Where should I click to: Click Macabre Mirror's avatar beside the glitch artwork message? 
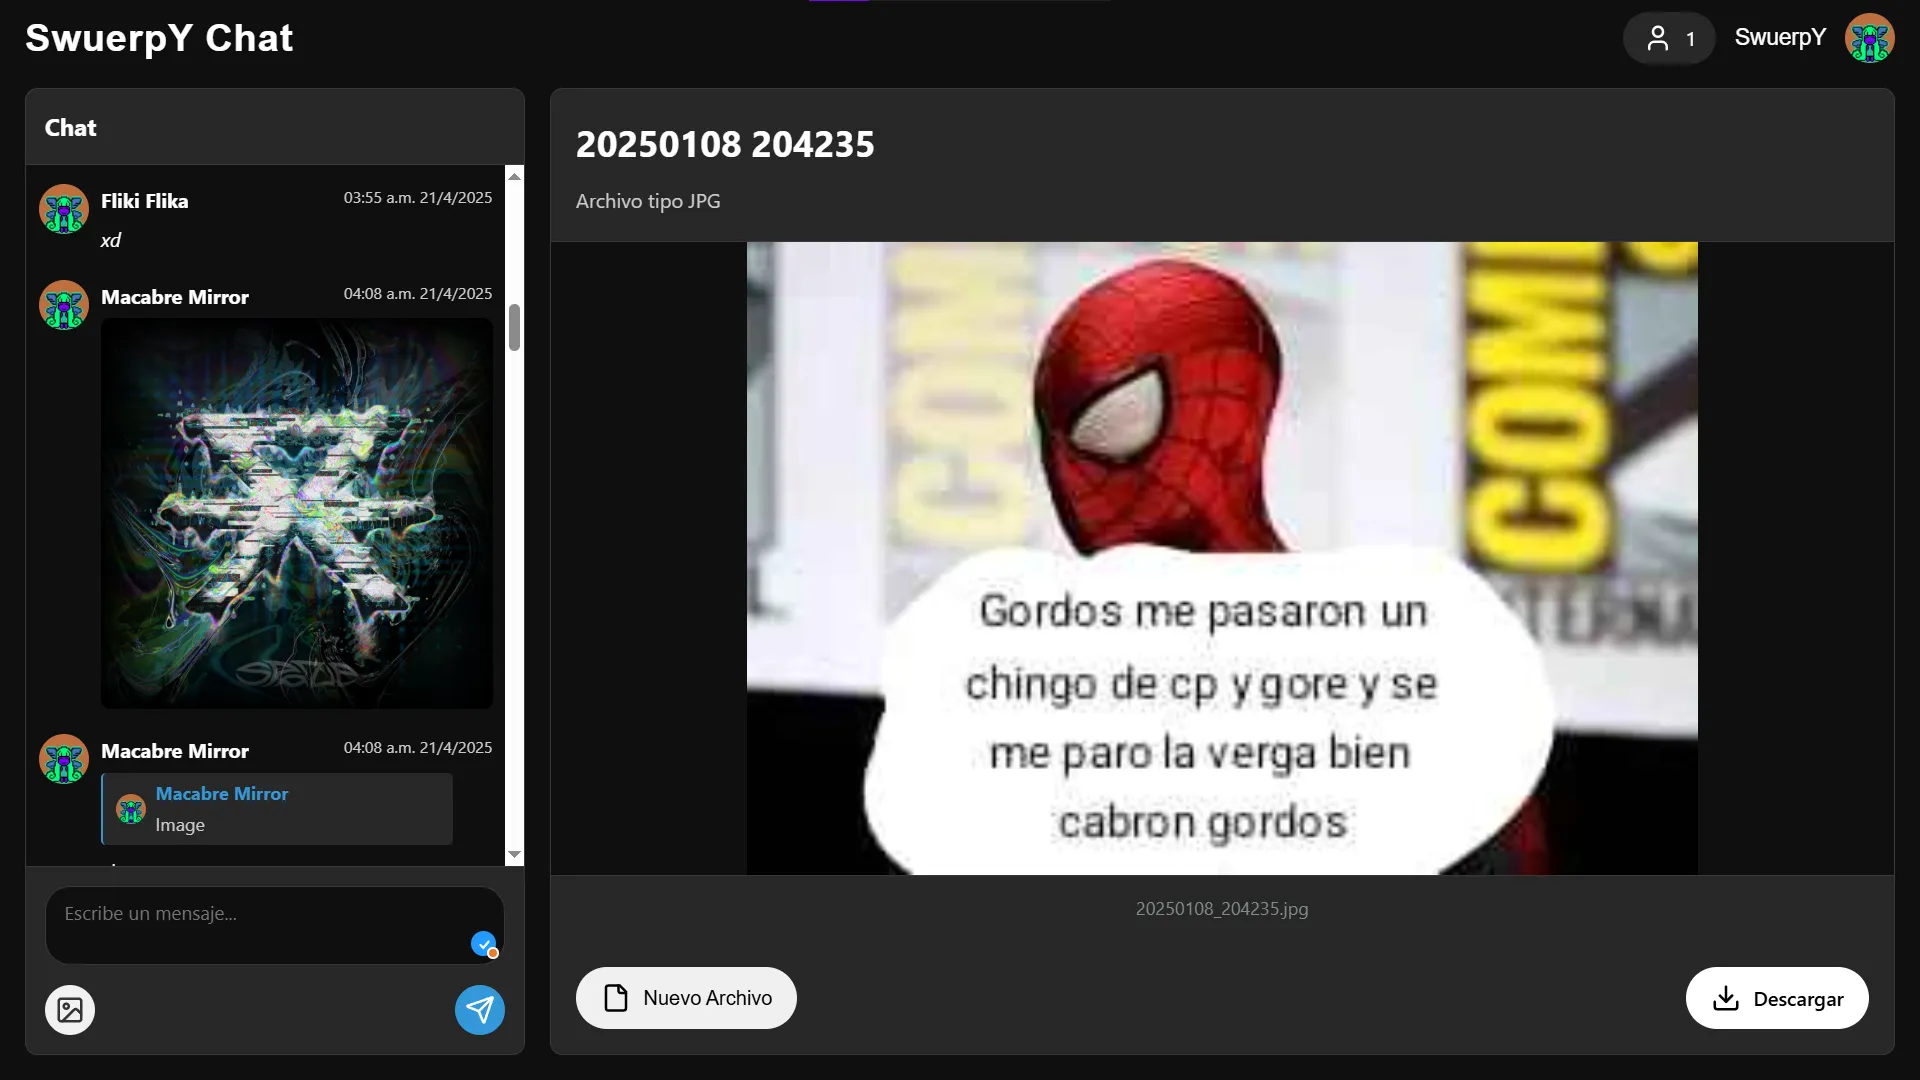point(64,305)
